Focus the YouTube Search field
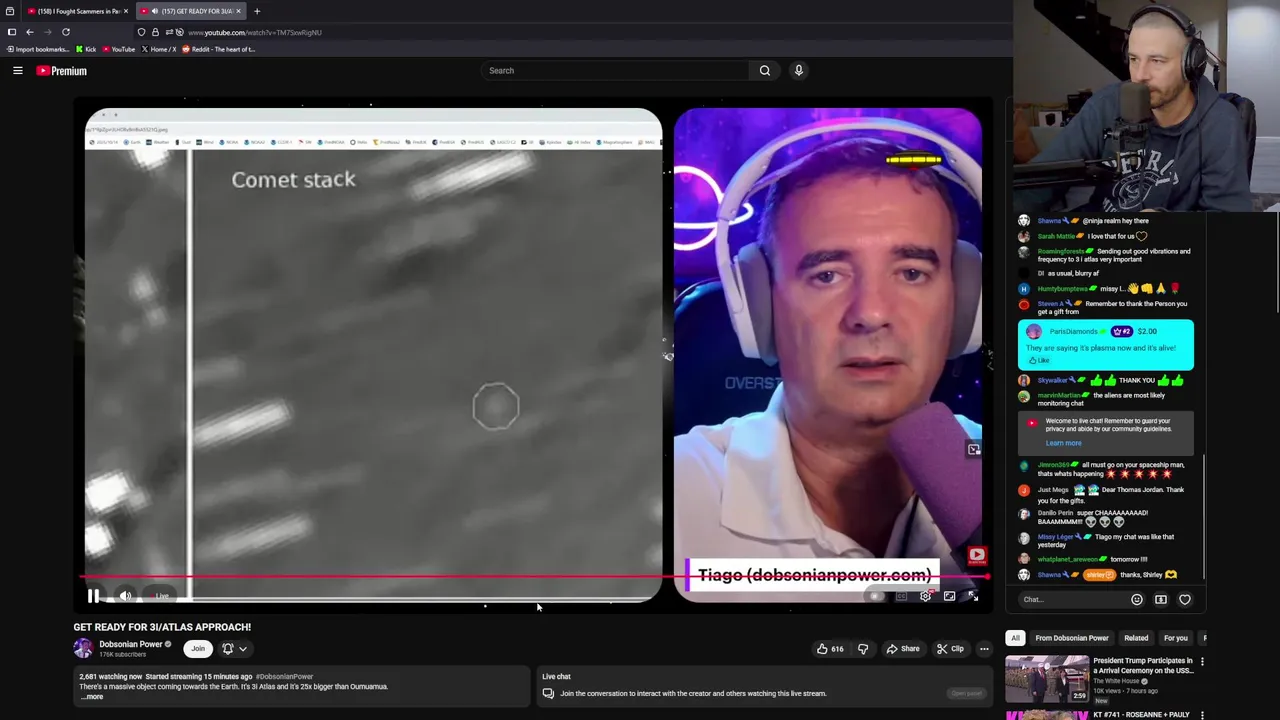Image resolution: width=1280 pixels, height=720 pixels. coord(615,71)
